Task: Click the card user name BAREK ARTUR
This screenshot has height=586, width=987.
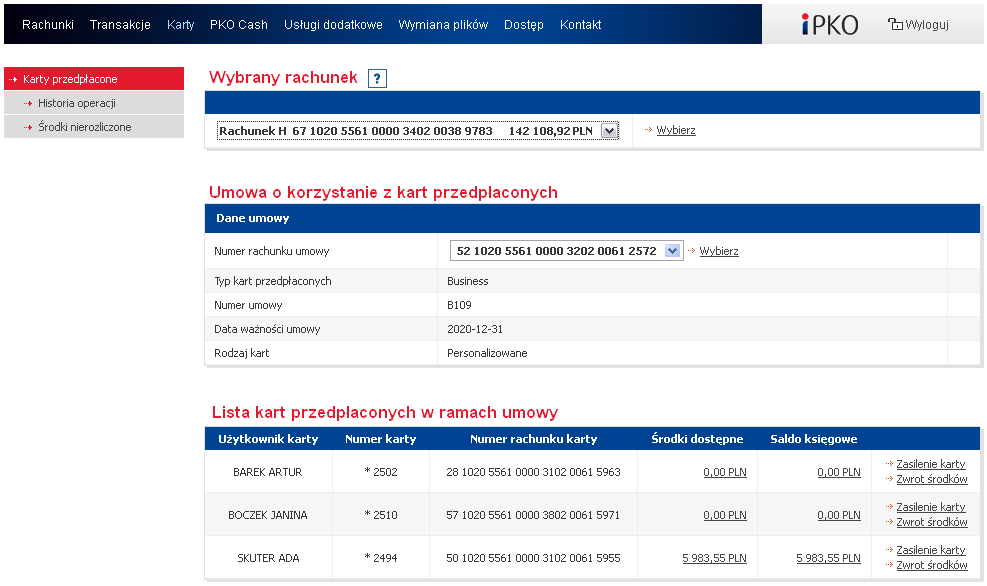Action: 268,472
